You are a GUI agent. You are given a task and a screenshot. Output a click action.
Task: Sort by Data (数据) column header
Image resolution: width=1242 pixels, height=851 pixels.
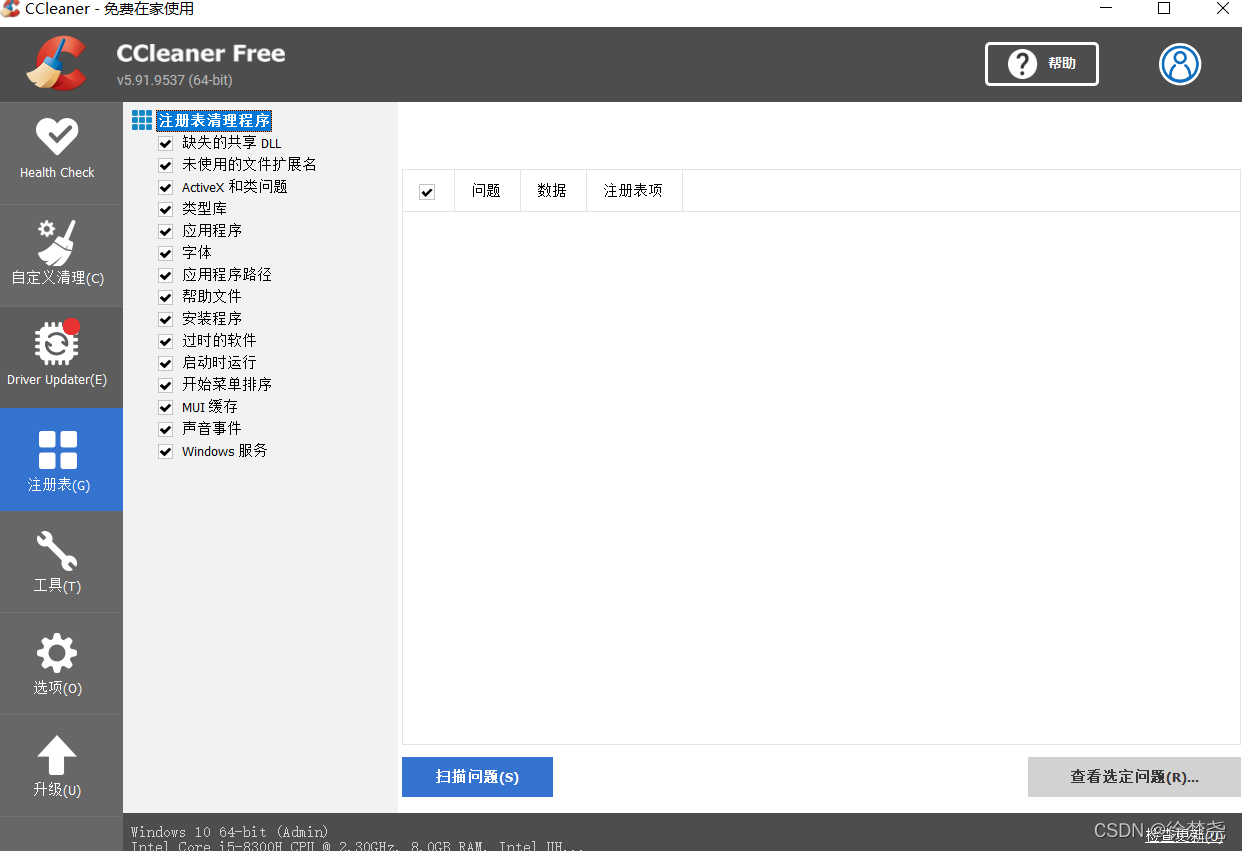(x=552, y=191)
